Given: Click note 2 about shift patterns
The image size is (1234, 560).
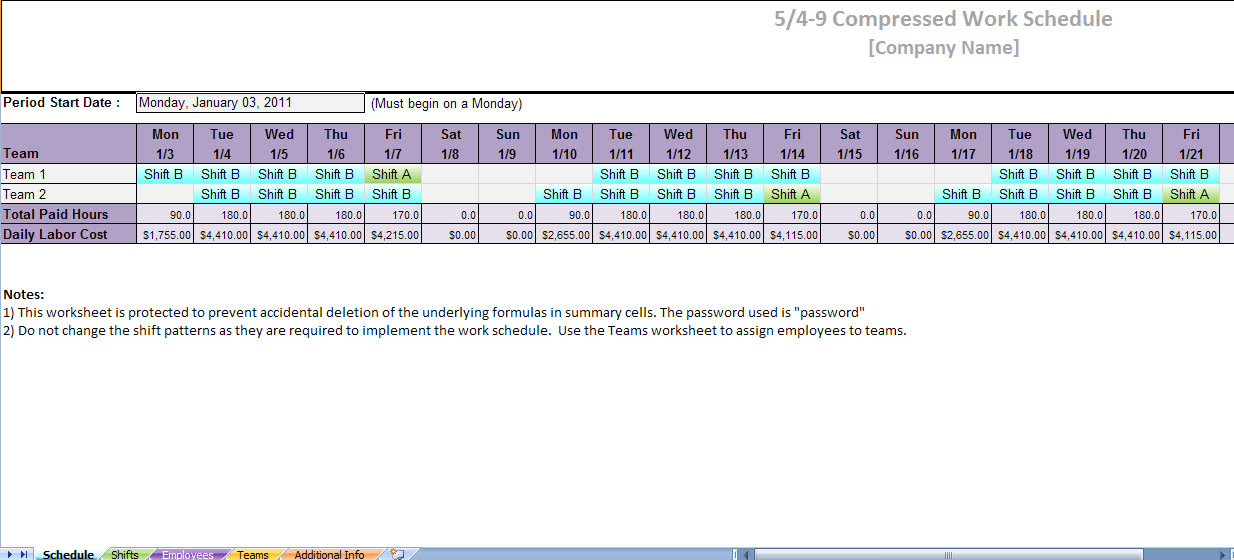Looking at the screenshot, I should [x=455, y=331].
